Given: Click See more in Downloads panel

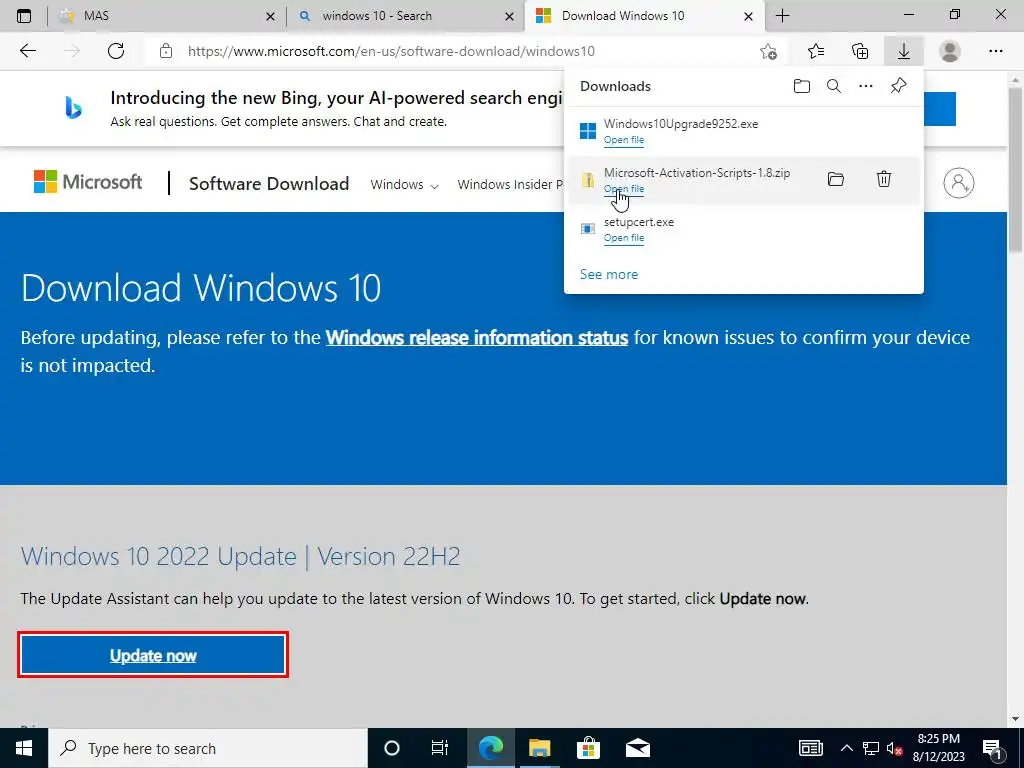Looking at the screenshot, I should pos(609,274).
